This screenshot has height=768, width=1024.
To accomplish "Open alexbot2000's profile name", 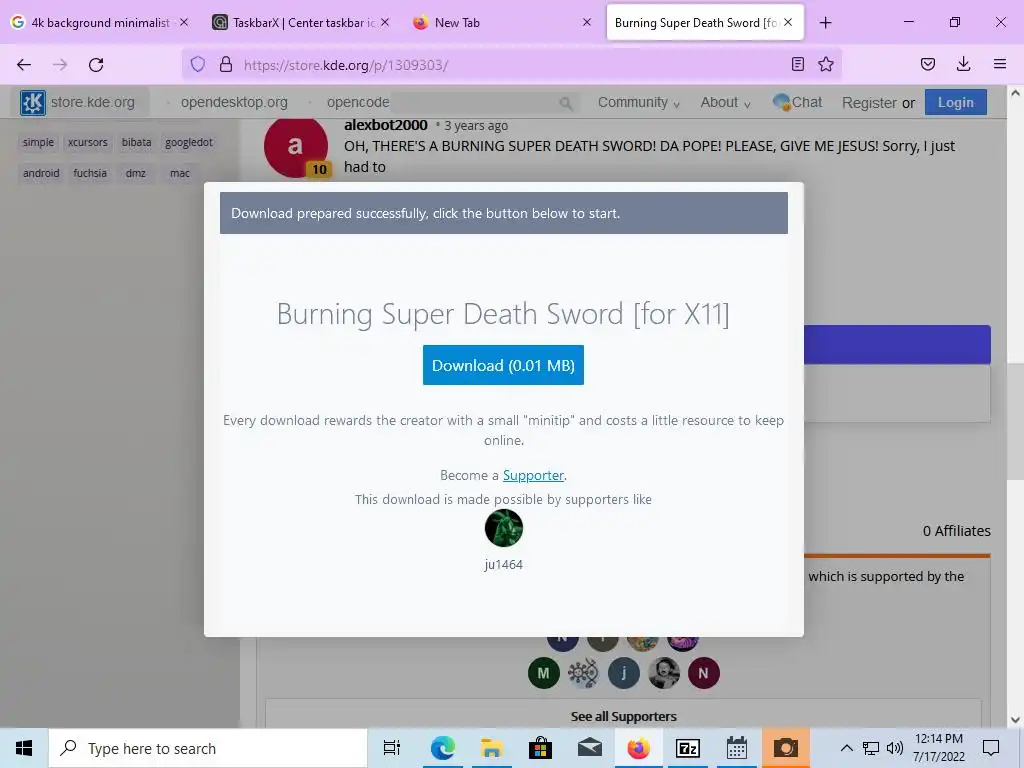I will (385, 125).
